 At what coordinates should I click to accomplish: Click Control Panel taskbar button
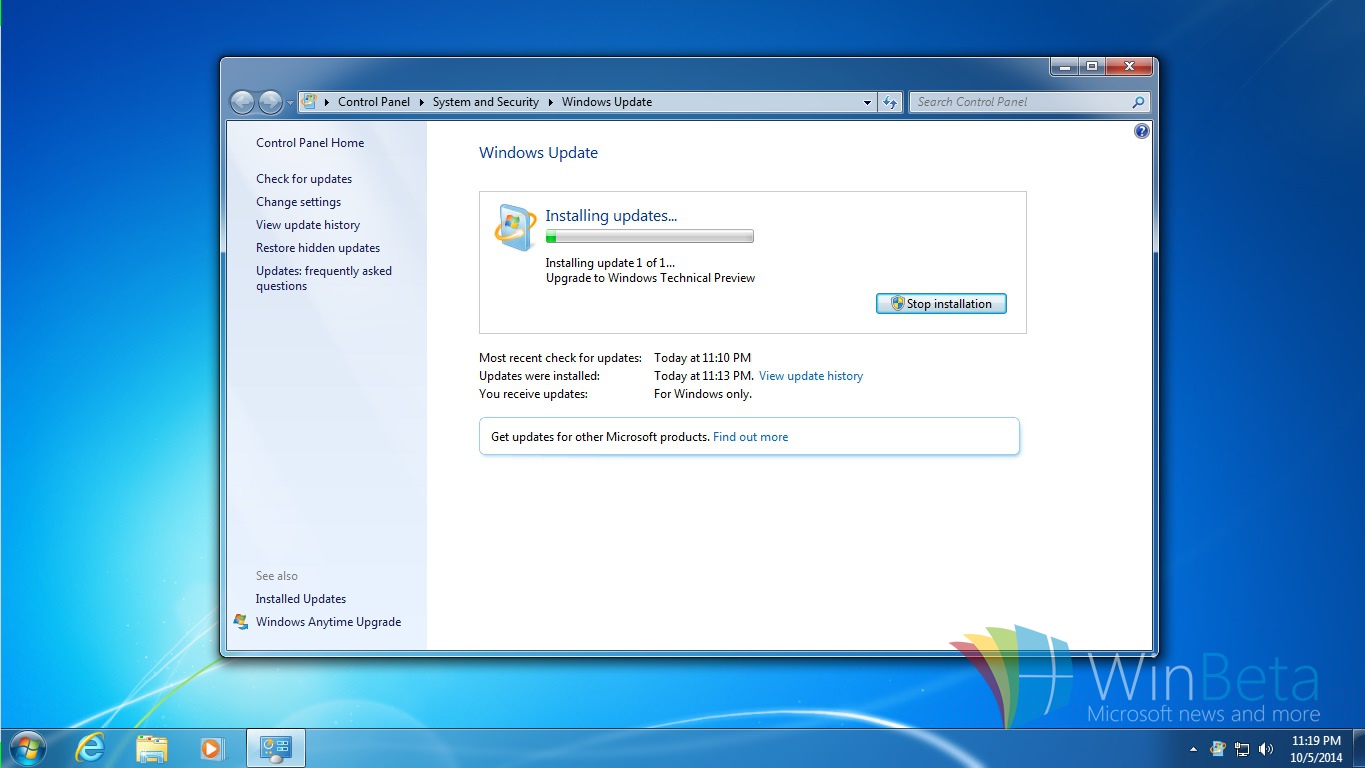pos(275,748)
